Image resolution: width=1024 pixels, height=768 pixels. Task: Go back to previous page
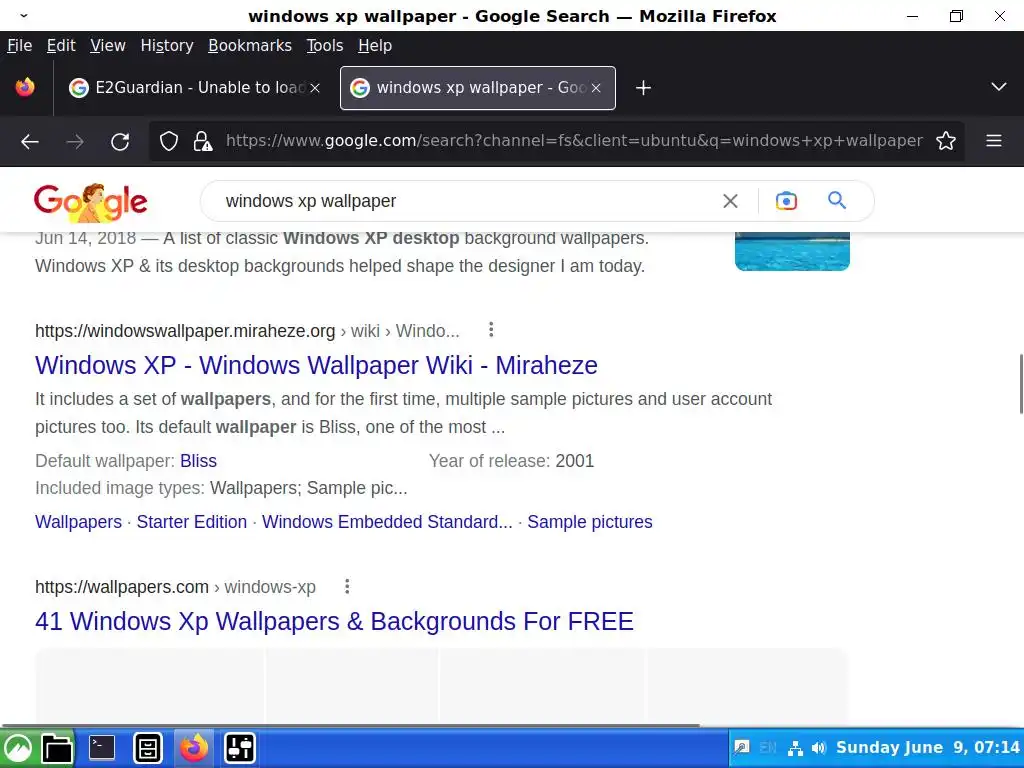coord(30,141)
